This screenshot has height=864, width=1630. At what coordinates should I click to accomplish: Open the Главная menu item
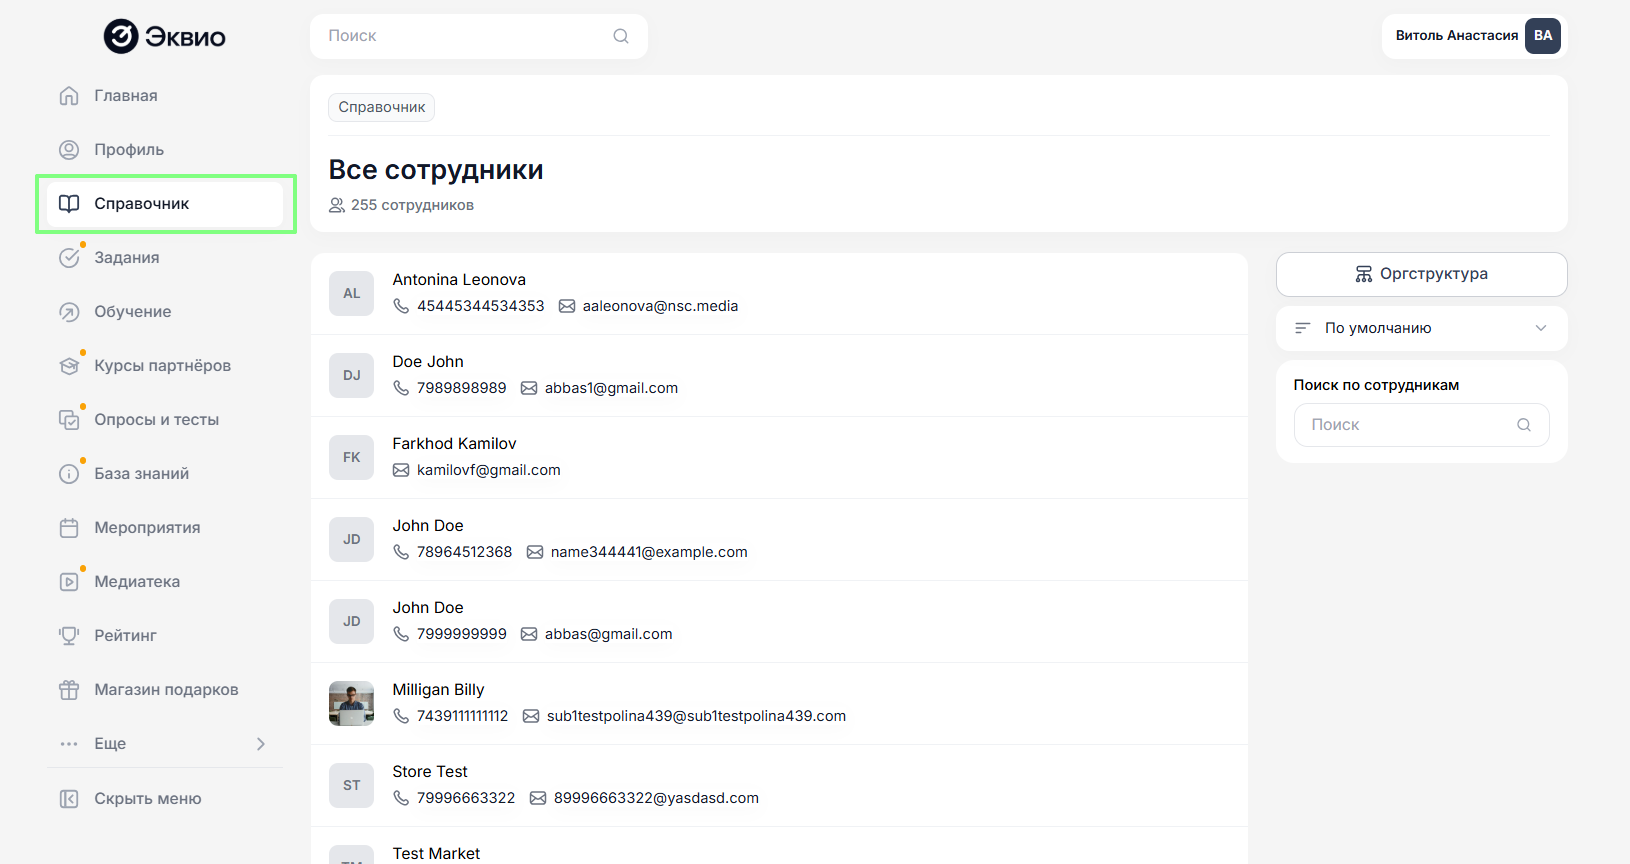coord(166,96)
